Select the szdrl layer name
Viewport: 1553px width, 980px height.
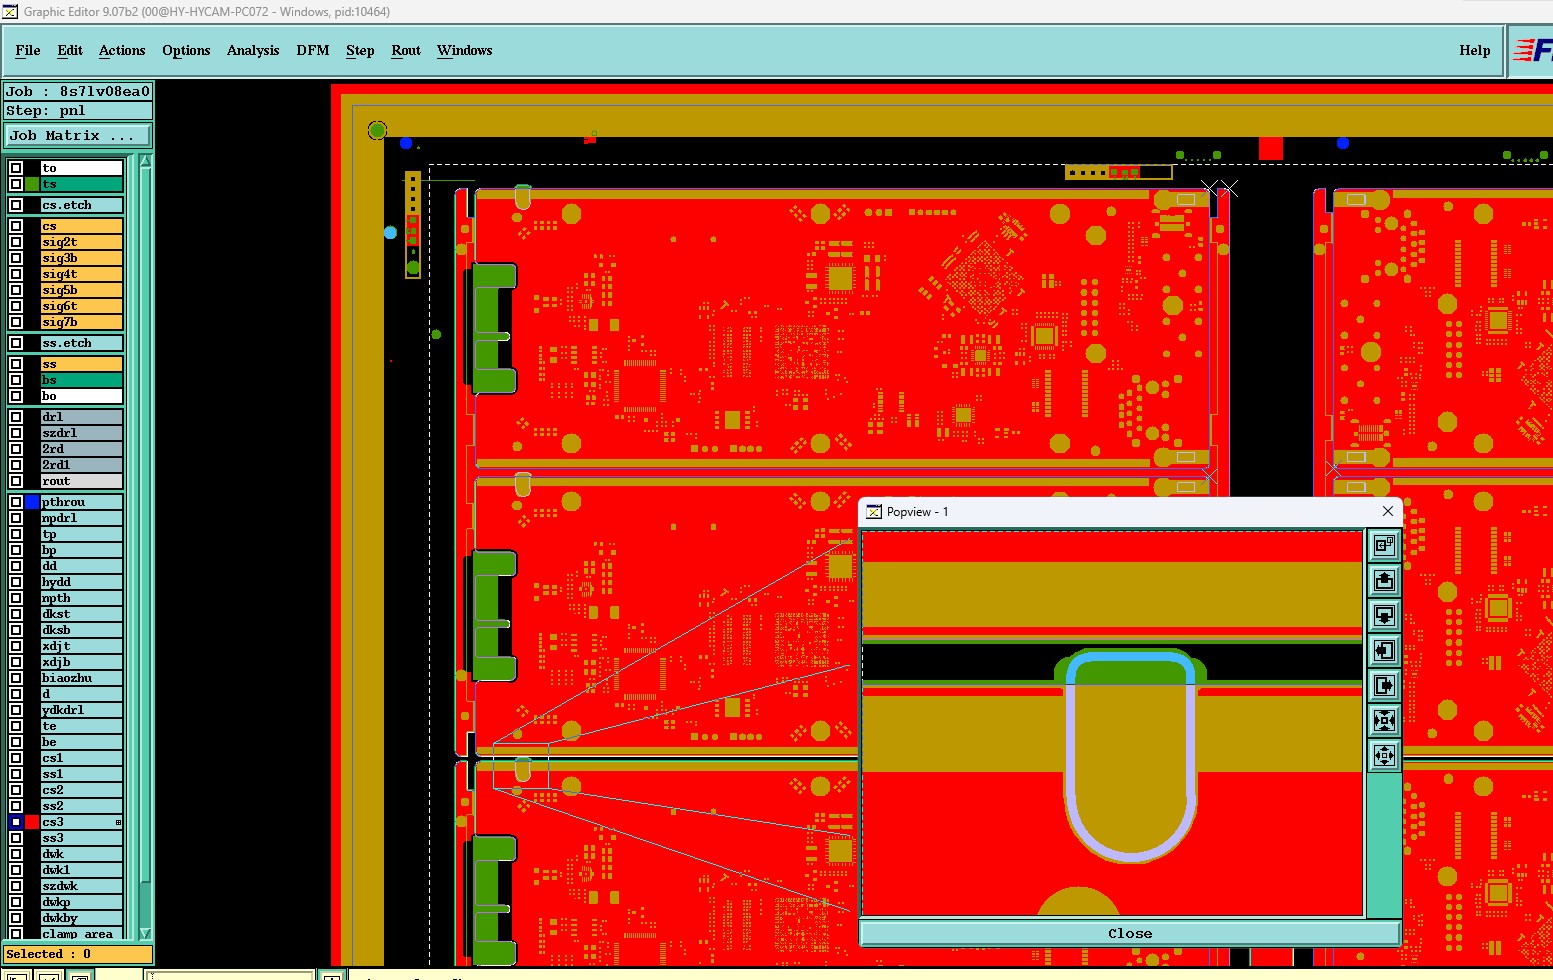82,433
